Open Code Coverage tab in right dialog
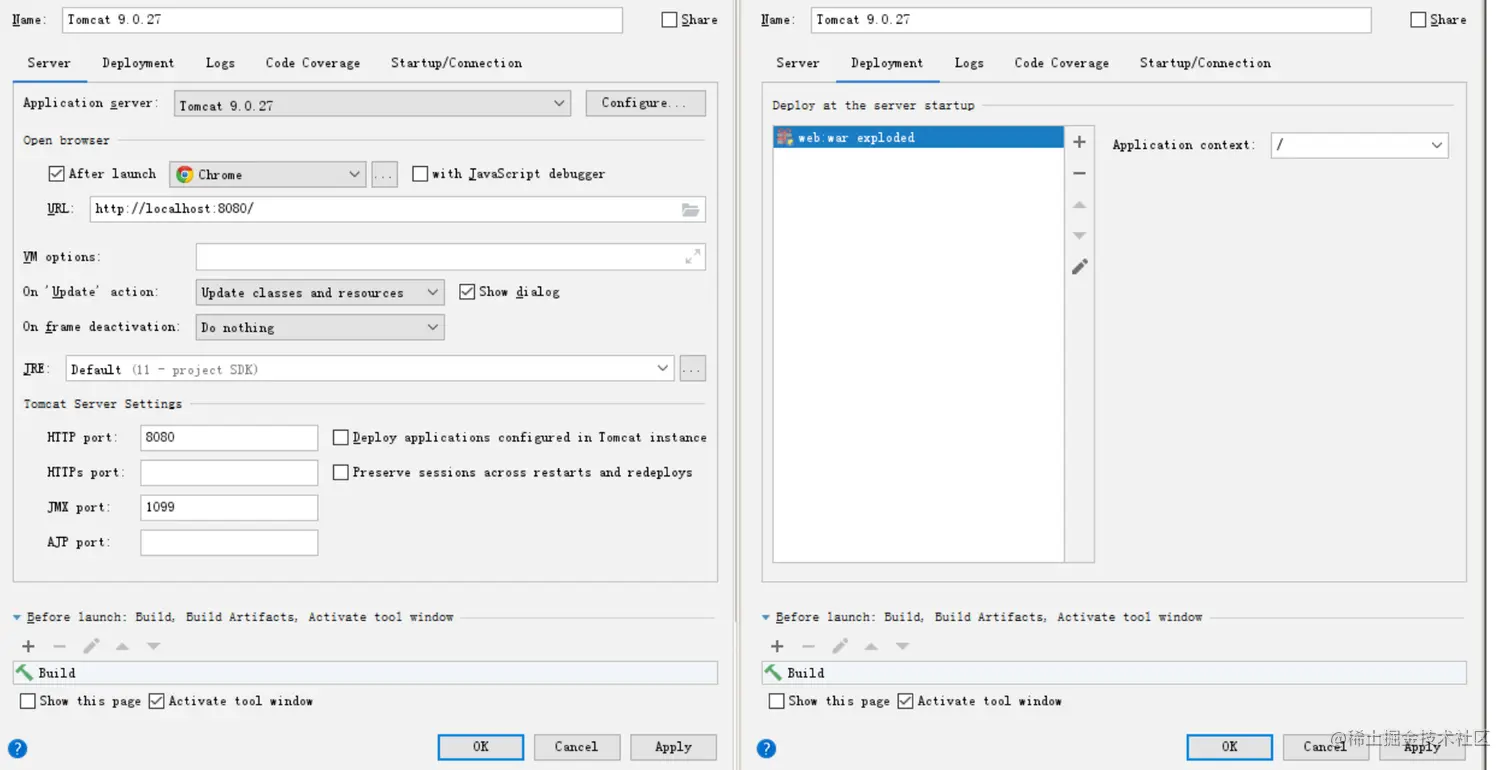1512x770 pixels. pyautogui.click(x=1062, y=63)
